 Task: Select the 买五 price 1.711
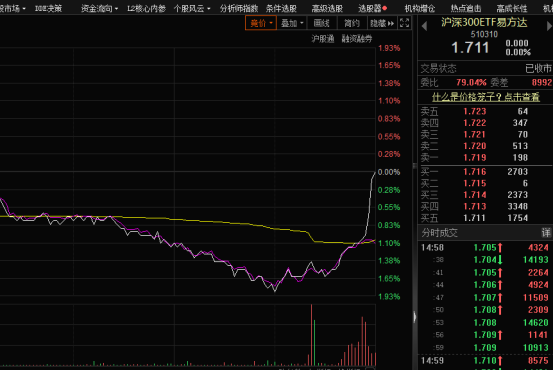[x=475, y=218]
